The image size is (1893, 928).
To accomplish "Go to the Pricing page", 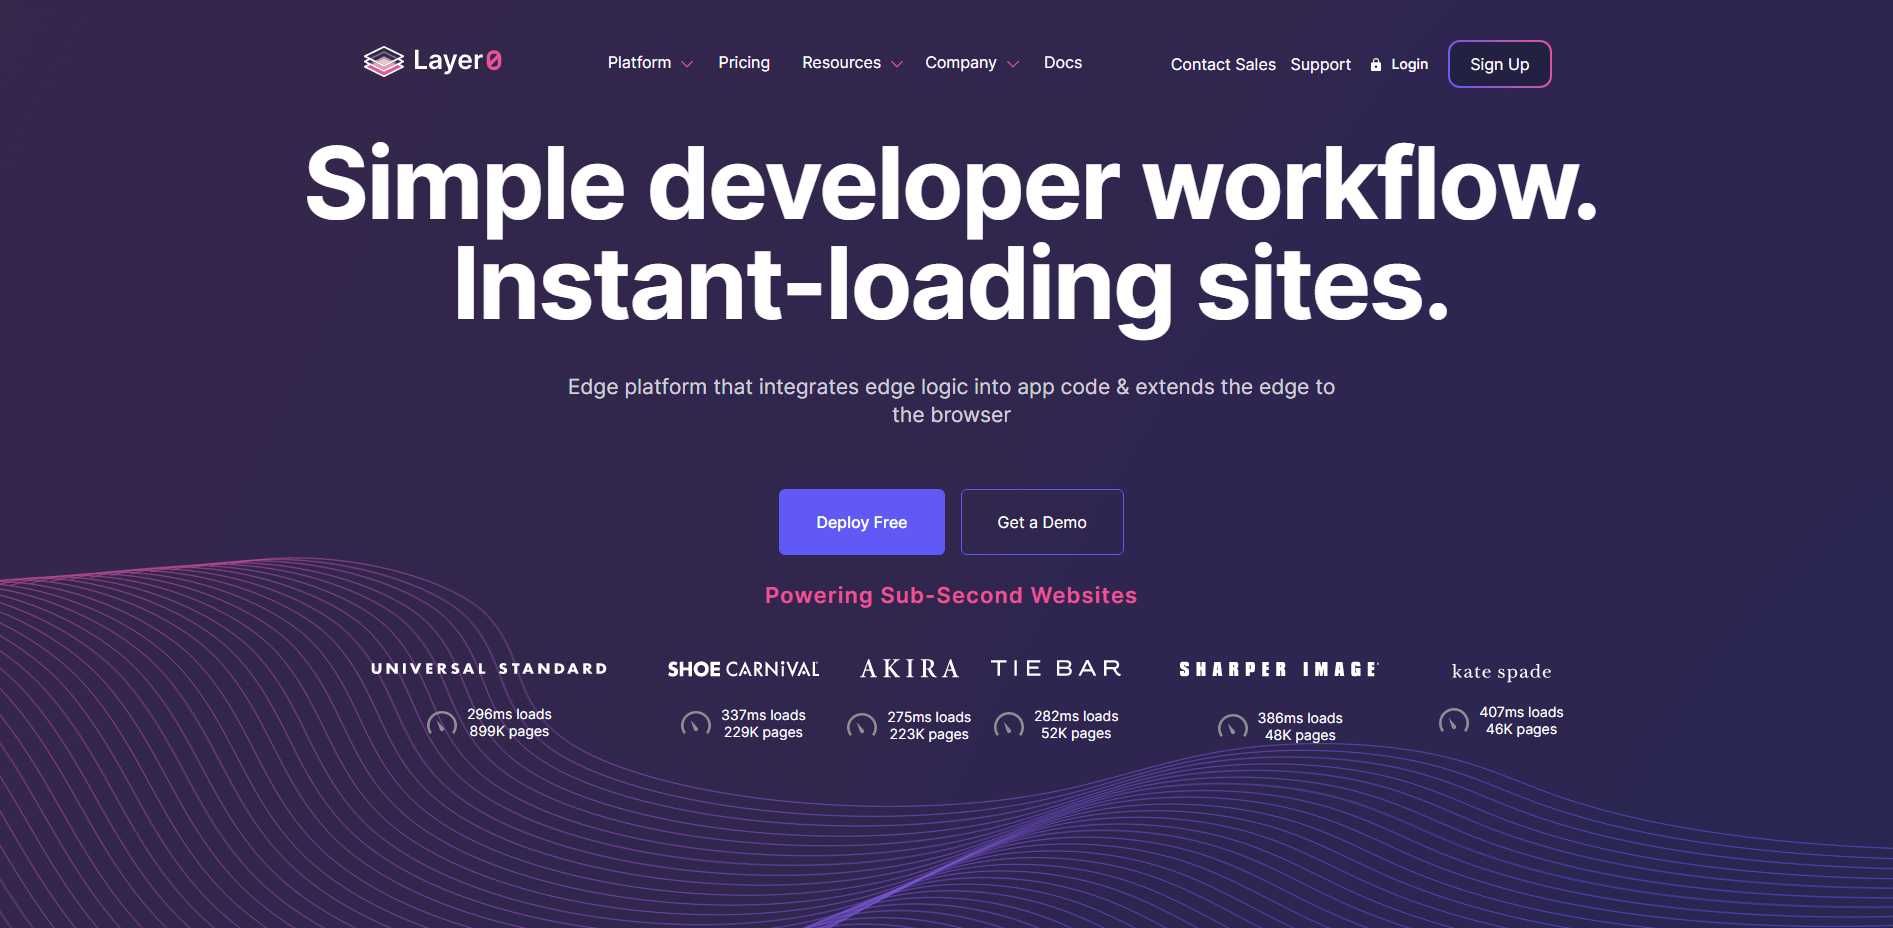I will tap(744, 63).
